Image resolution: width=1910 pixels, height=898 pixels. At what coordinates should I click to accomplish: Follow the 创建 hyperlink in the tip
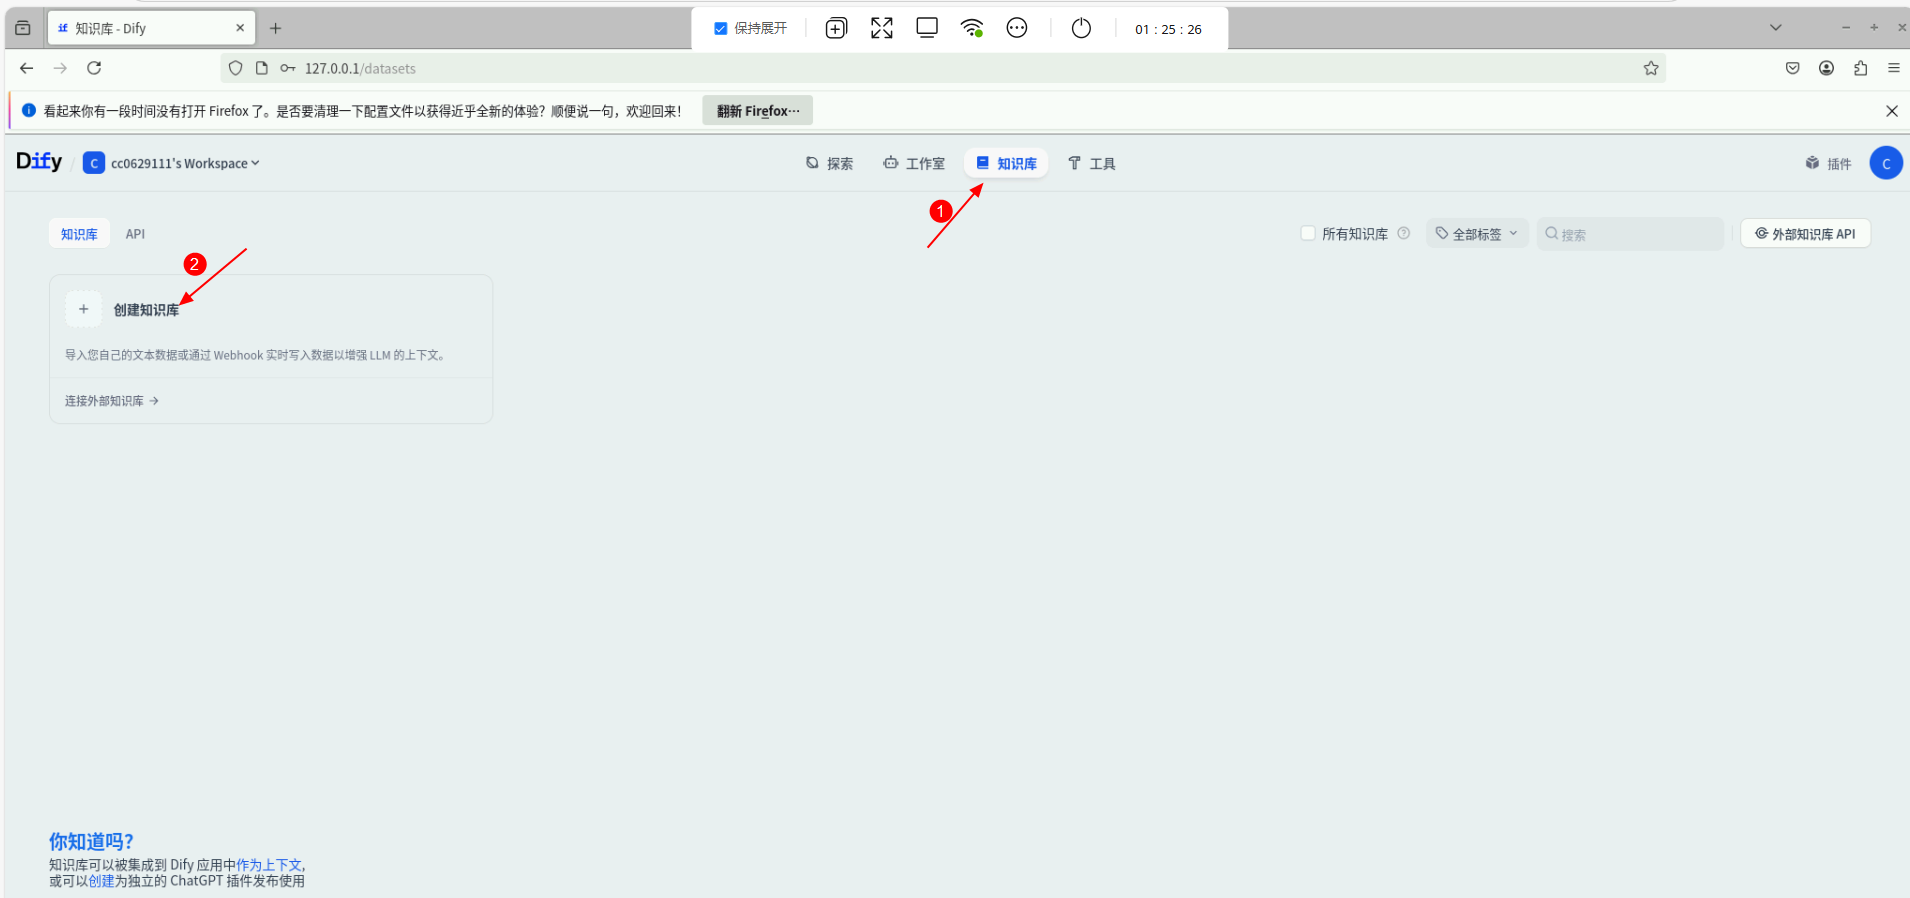[101, 881]
